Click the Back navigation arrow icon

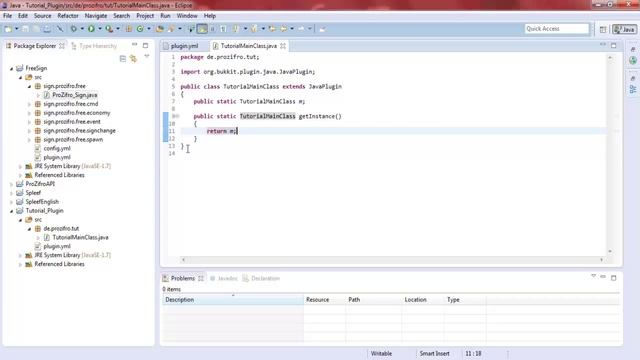283,29
